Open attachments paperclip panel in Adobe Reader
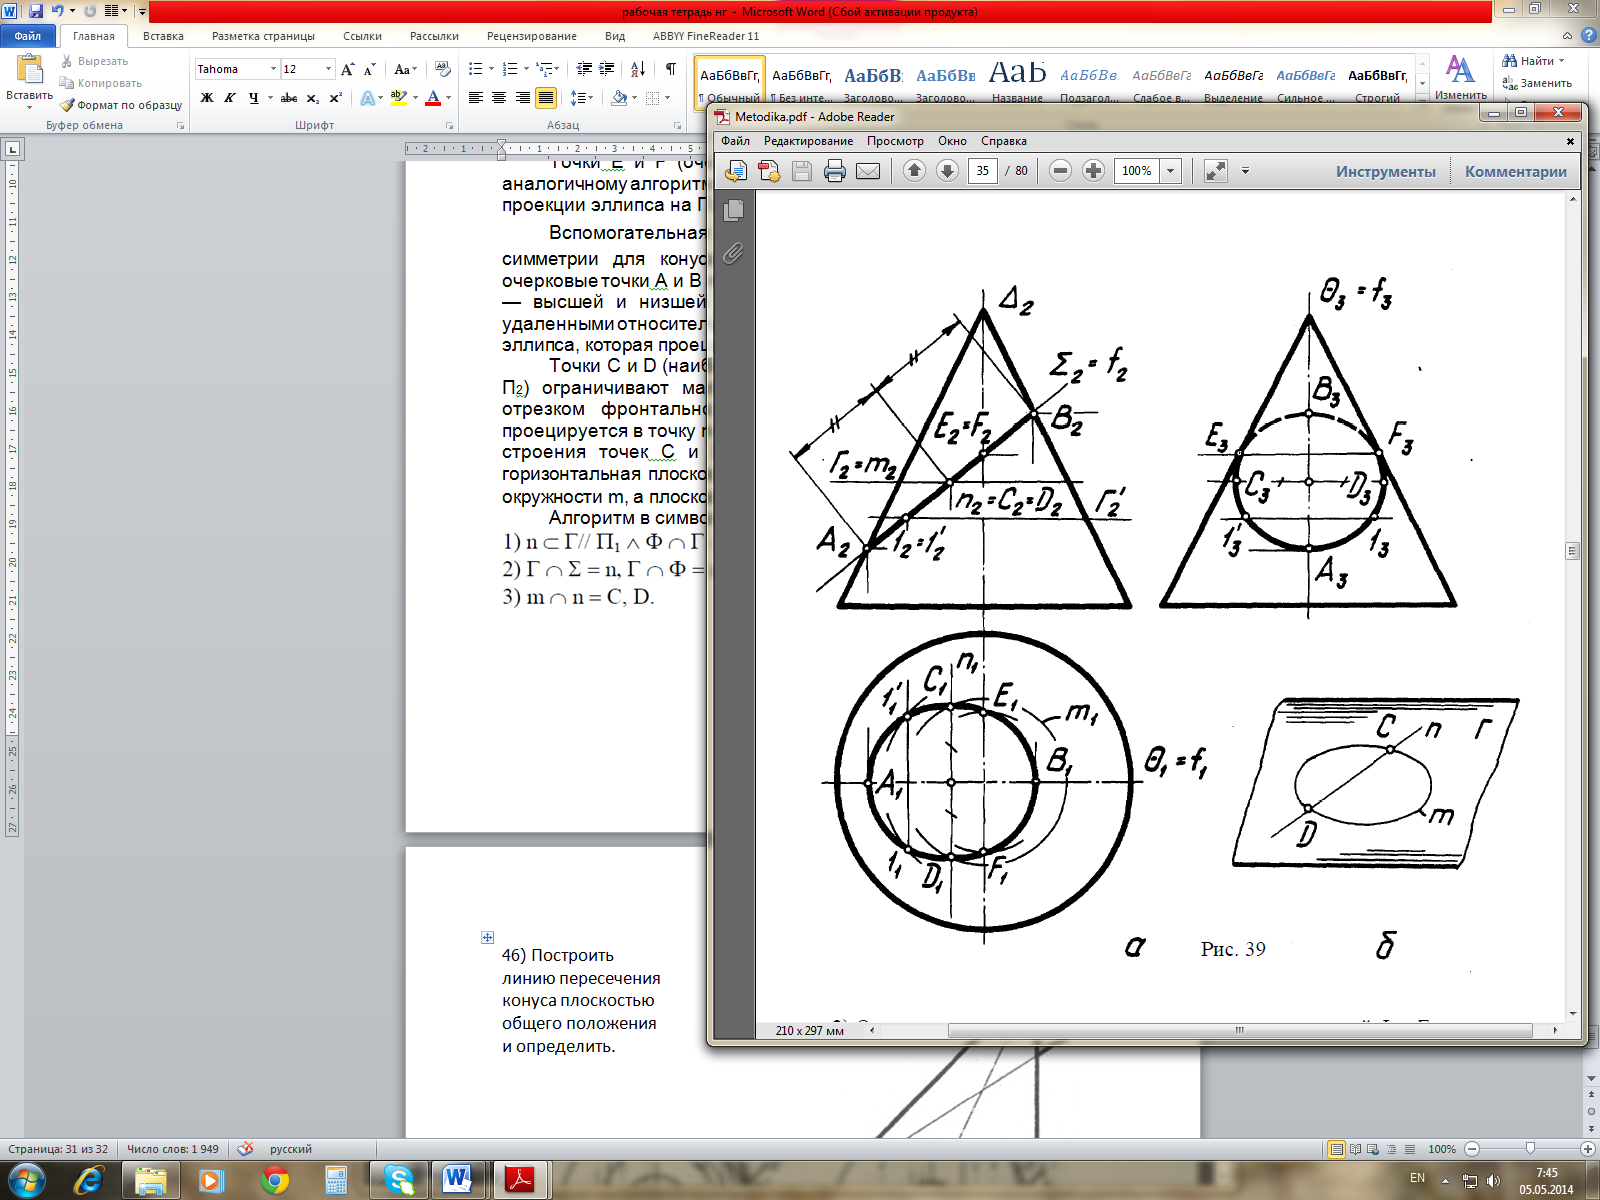The width and height of the screenshot is (1600, 1200). (x=733, y=253)
